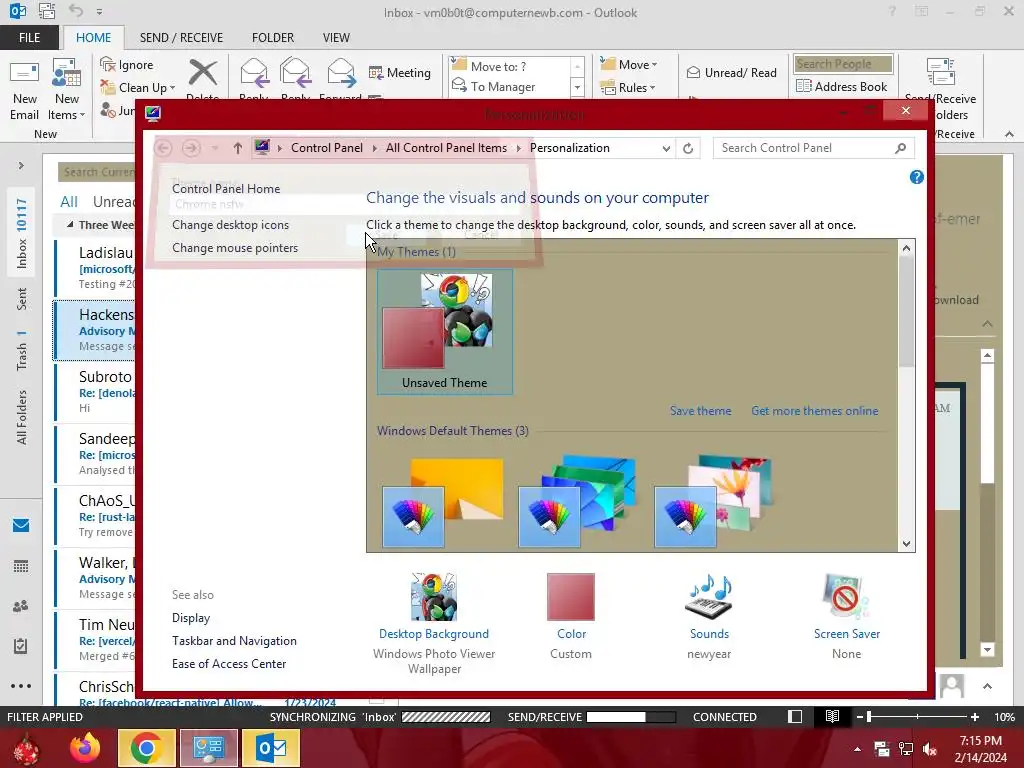The height and width of the screenshot is (768, 1024).
Task: Open the Sounds settings icon
Action: (709, 597)
